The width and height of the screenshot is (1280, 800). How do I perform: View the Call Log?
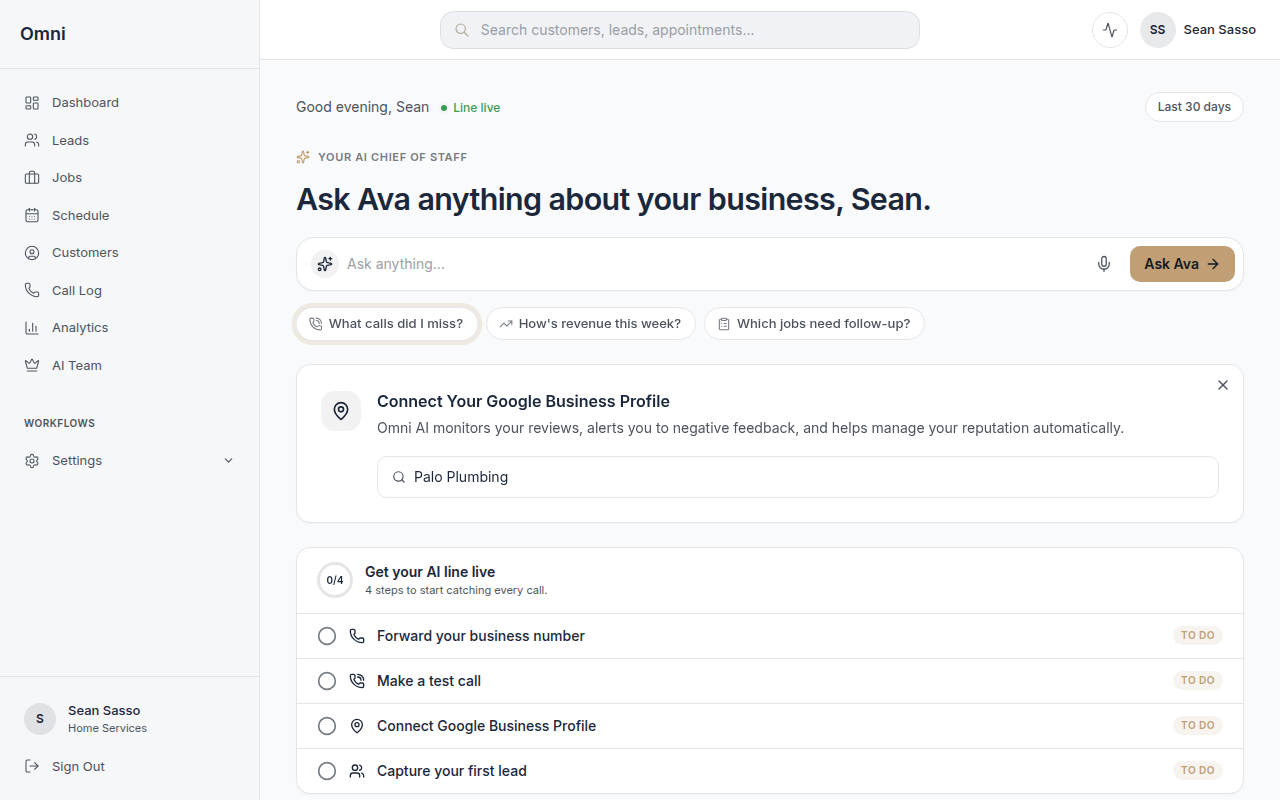pos(129,291)
